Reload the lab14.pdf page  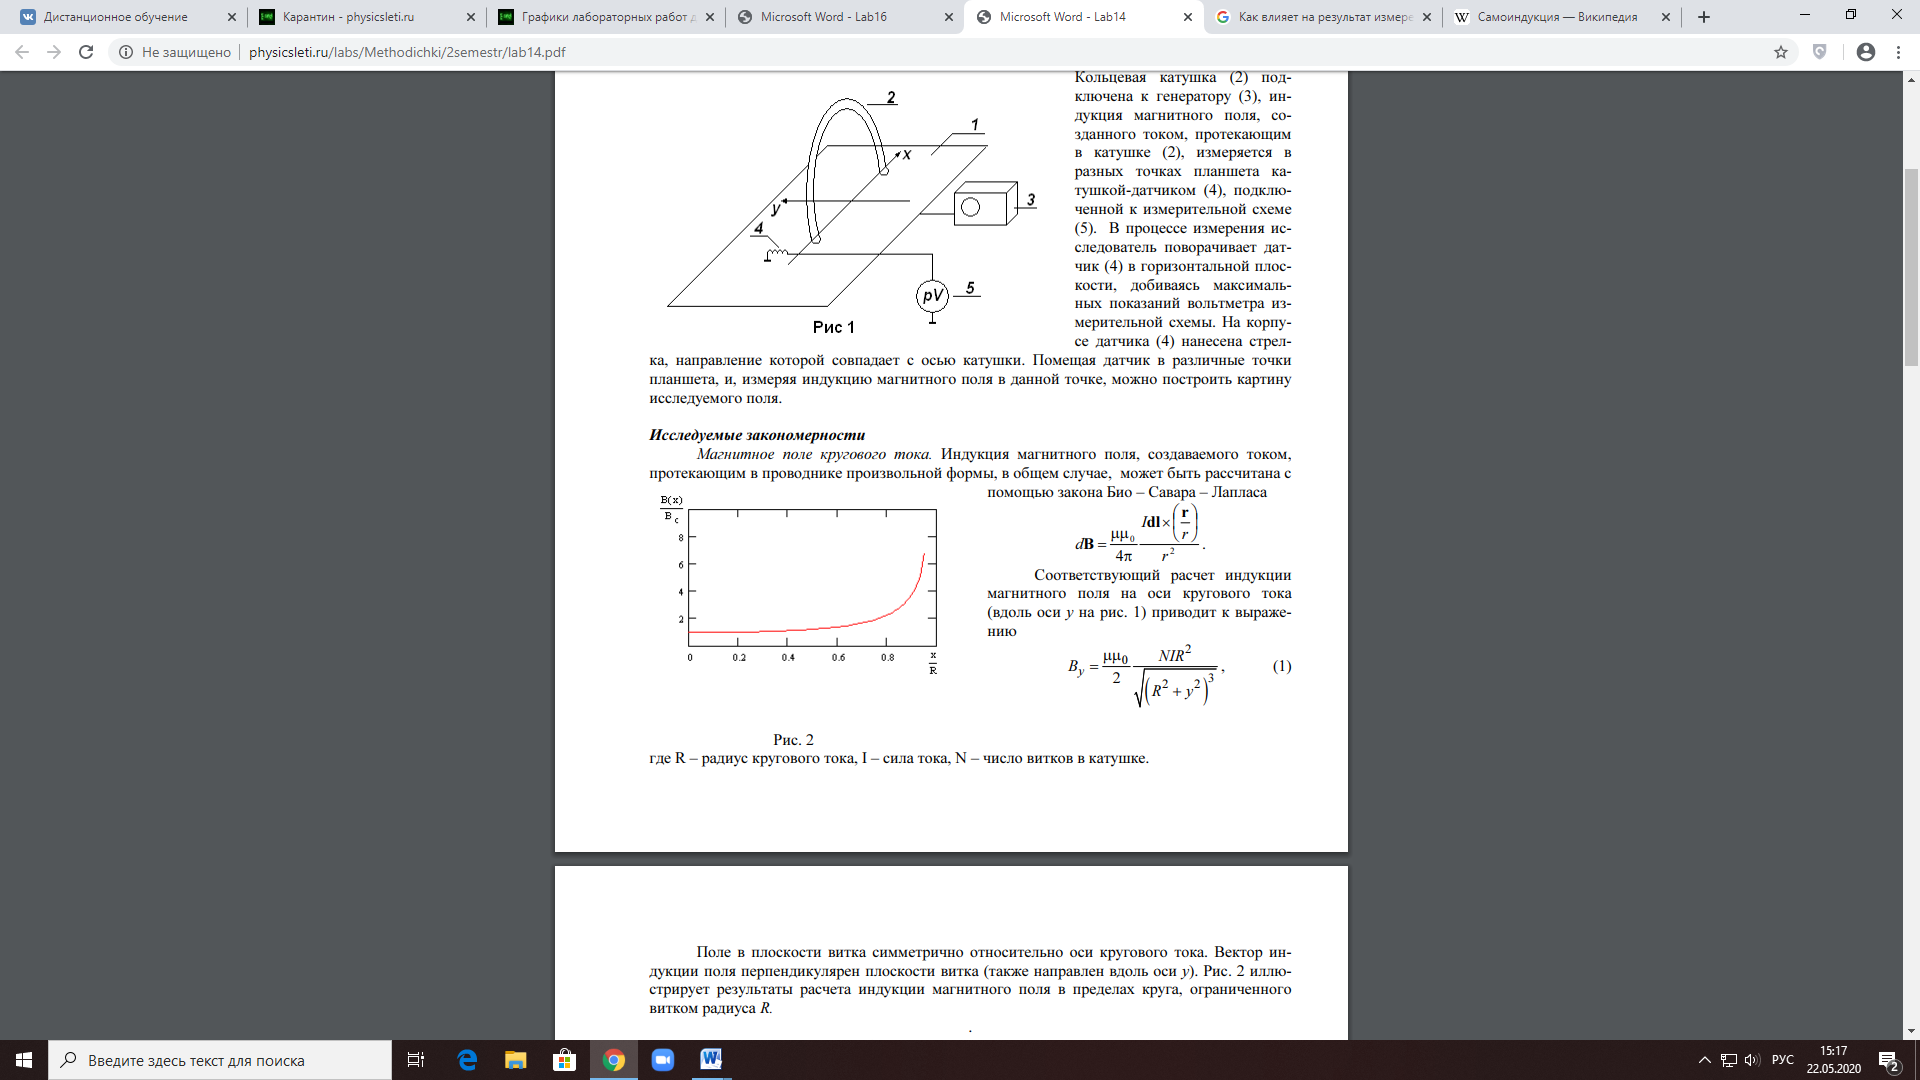click(x=86, y=52)
